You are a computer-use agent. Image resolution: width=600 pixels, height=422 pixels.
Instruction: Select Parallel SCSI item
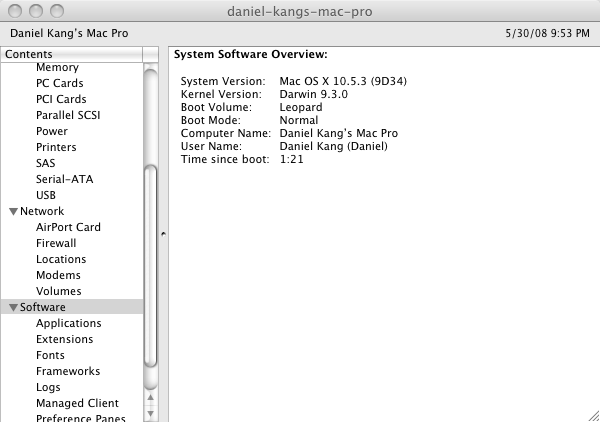point(68,115)
